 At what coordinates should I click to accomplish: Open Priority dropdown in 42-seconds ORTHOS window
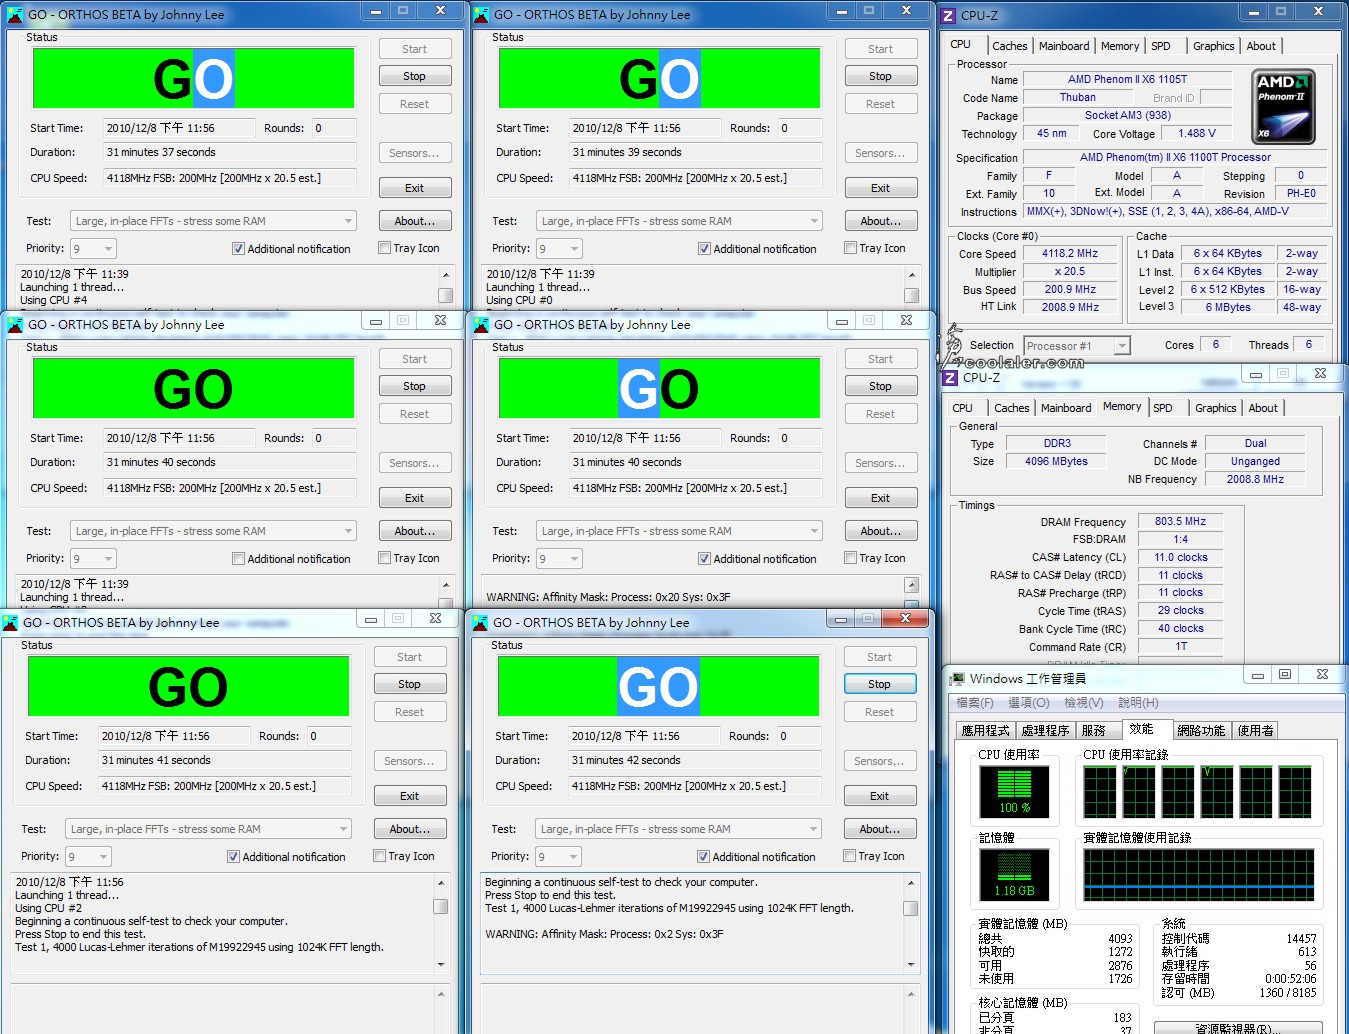pyautogui.click(x=558, y=856)
